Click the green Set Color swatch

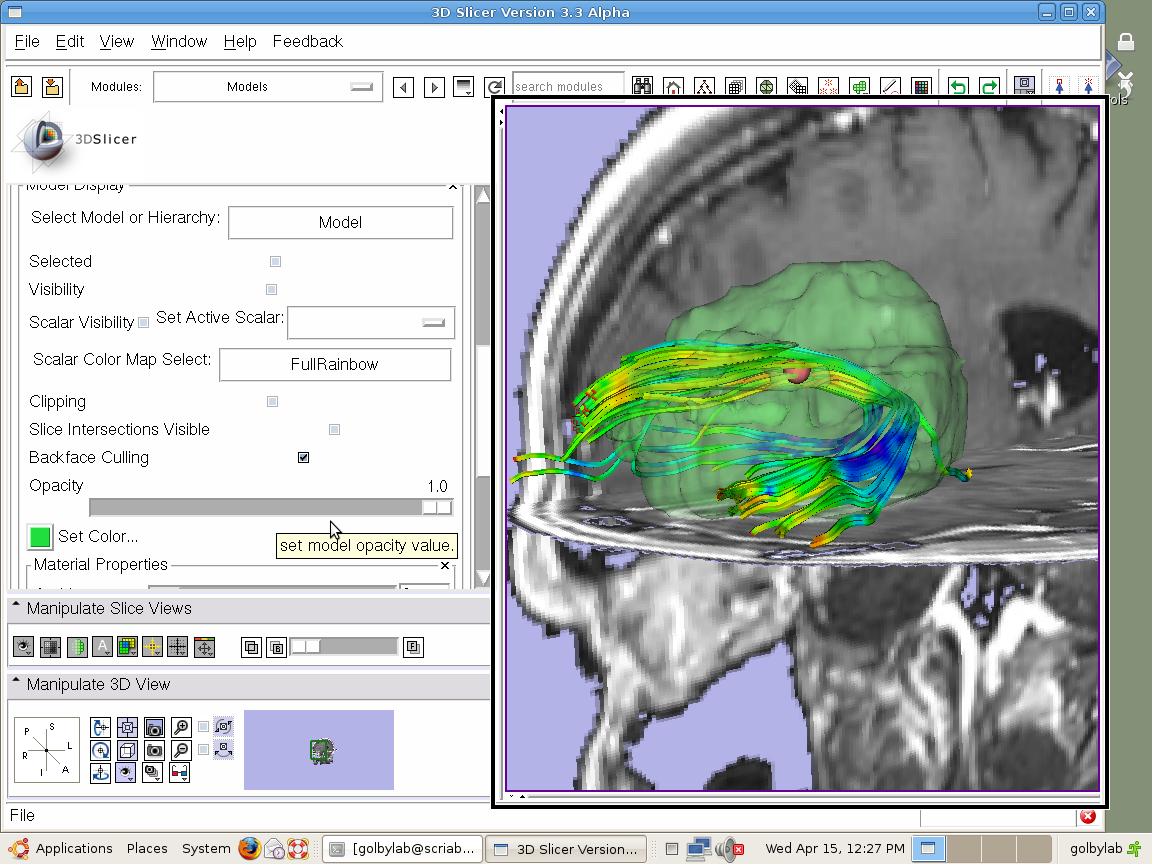[40, 537]
